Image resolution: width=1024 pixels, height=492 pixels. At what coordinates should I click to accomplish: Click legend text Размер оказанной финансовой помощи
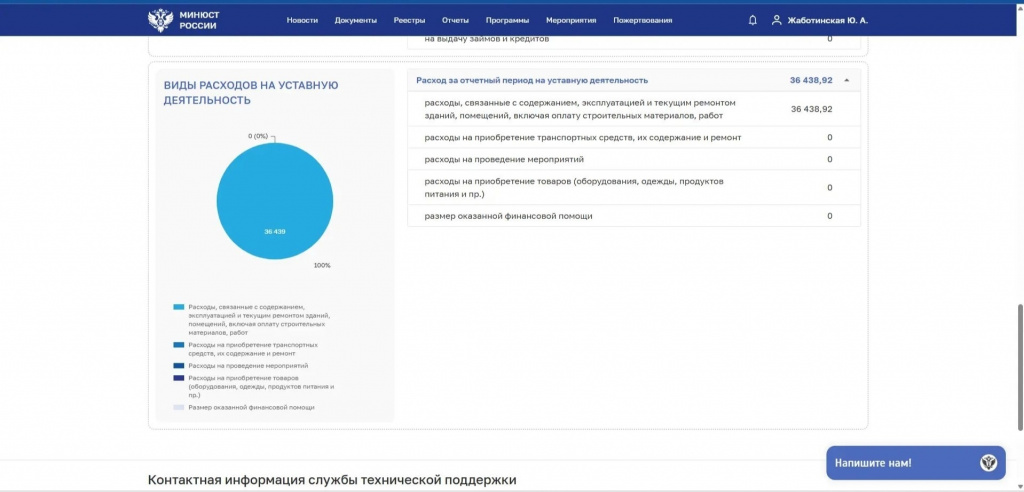(251, 407)
